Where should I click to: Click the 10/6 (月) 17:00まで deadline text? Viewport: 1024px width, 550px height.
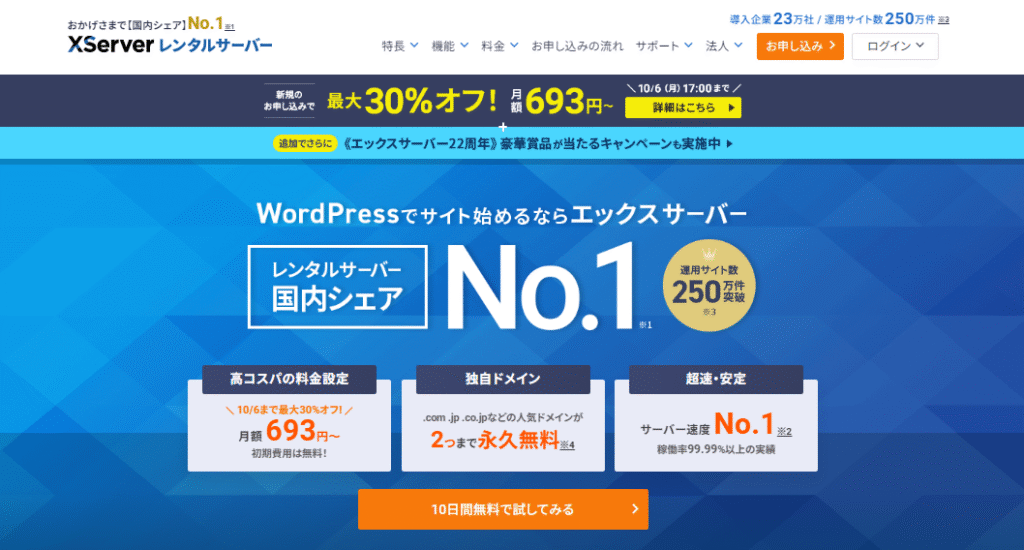[683, 88]
